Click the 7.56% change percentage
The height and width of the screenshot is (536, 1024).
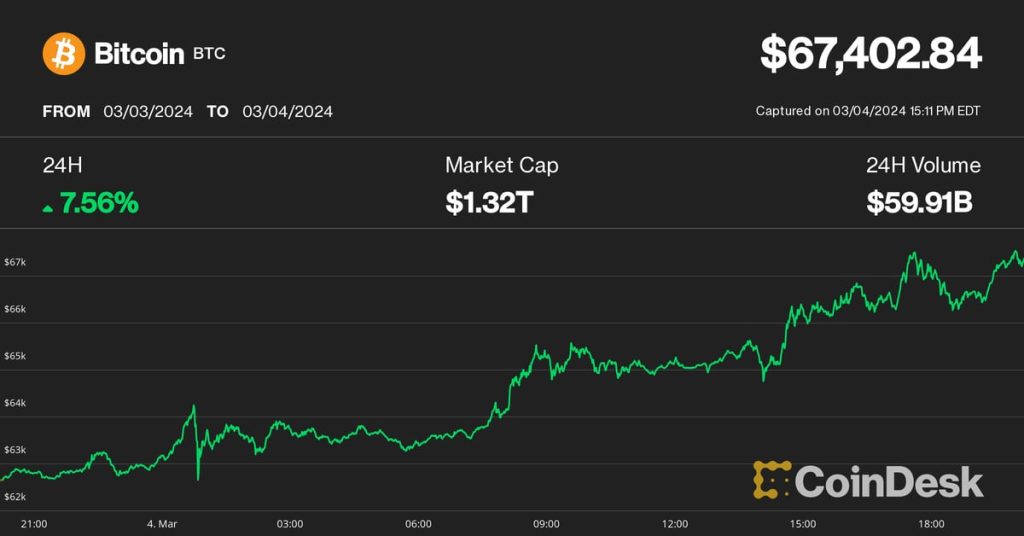pyautogui.click(x=99, y=204)
